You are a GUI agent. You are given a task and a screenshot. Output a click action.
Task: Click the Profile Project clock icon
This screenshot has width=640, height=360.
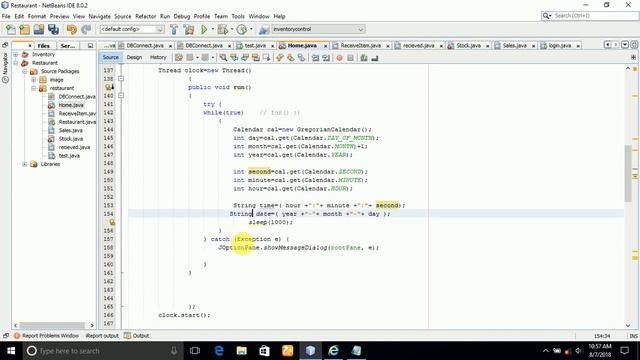pos(242,29)
